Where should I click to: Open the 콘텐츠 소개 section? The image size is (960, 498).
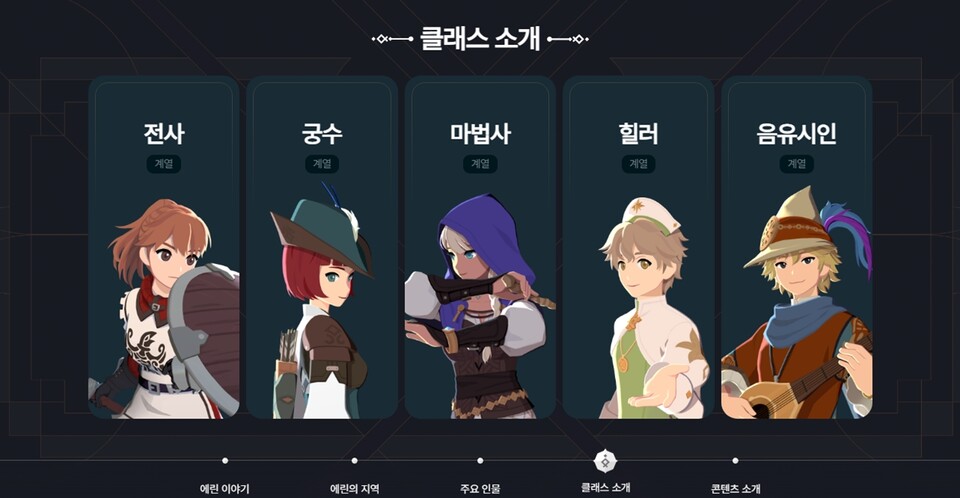click(735, 489)
